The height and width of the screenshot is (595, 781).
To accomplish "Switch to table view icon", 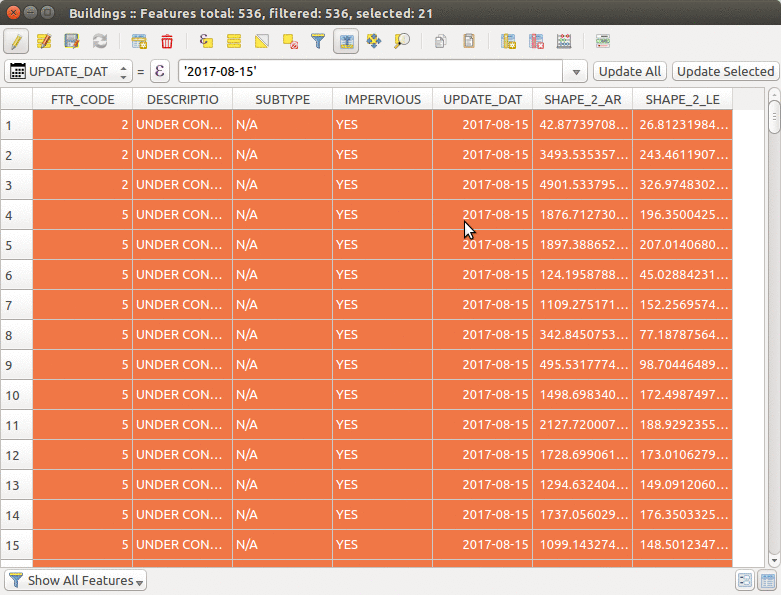I will pyautogui.click(x=768, y=581).
